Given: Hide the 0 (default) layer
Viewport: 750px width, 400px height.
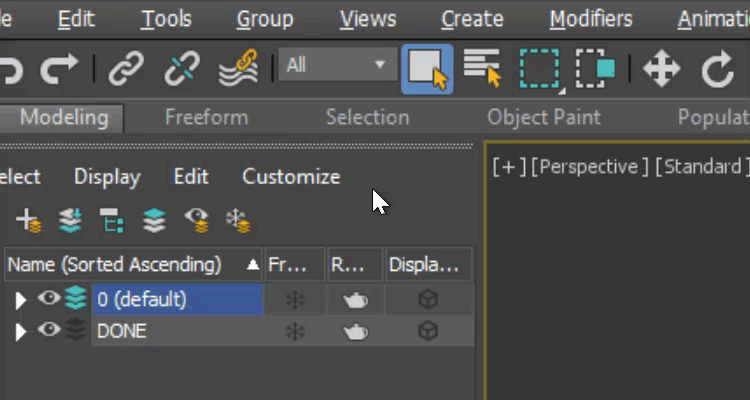Looking at the screenshot, I should tap(48, 298).
